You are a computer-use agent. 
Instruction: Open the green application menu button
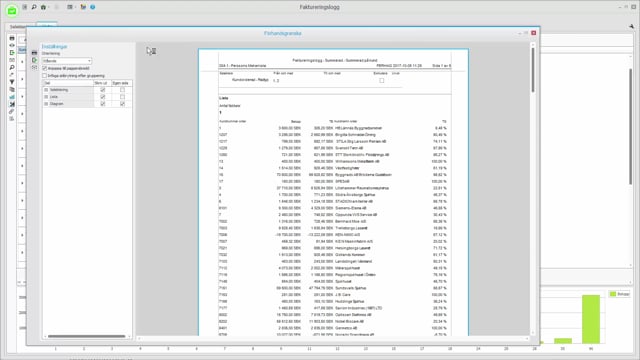click(12, 11)
